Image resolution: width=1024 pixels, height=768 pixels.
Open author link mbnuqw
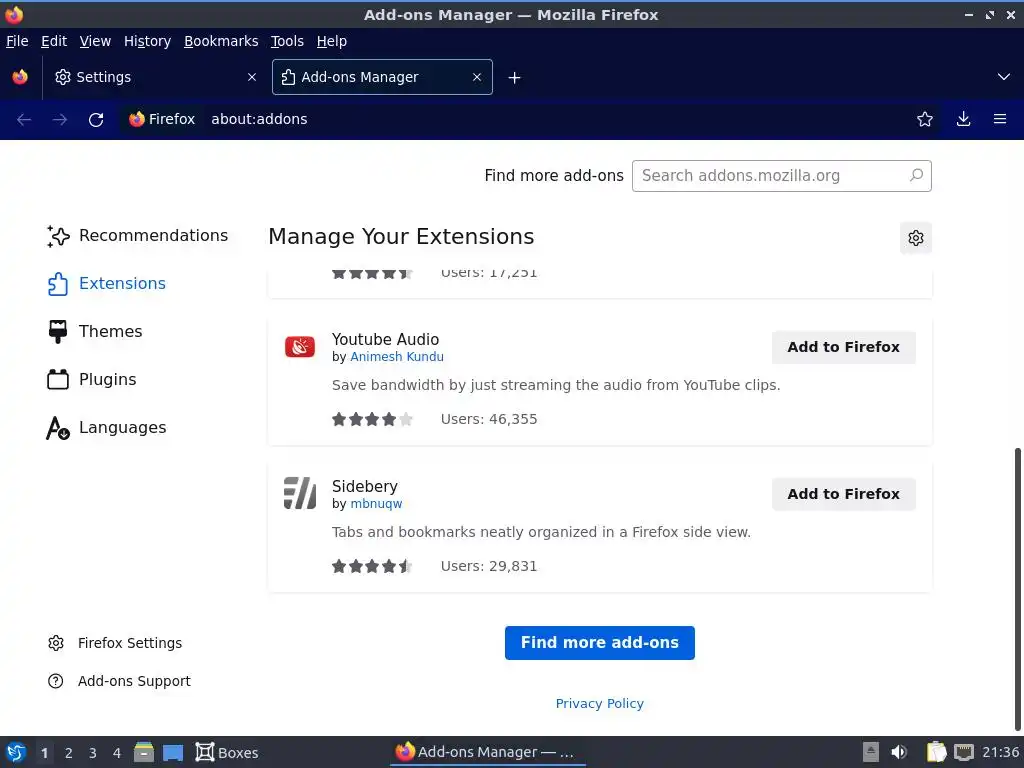pos(376,504)
